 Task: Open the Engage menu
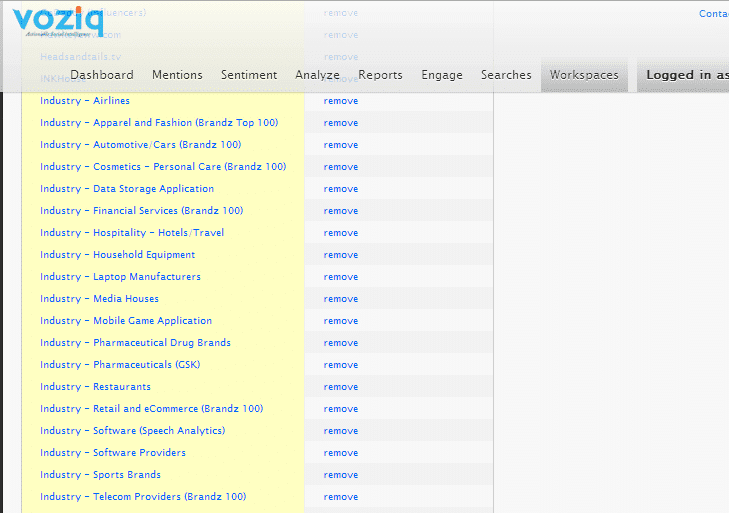pyautogui.click(x=442, y=75)
